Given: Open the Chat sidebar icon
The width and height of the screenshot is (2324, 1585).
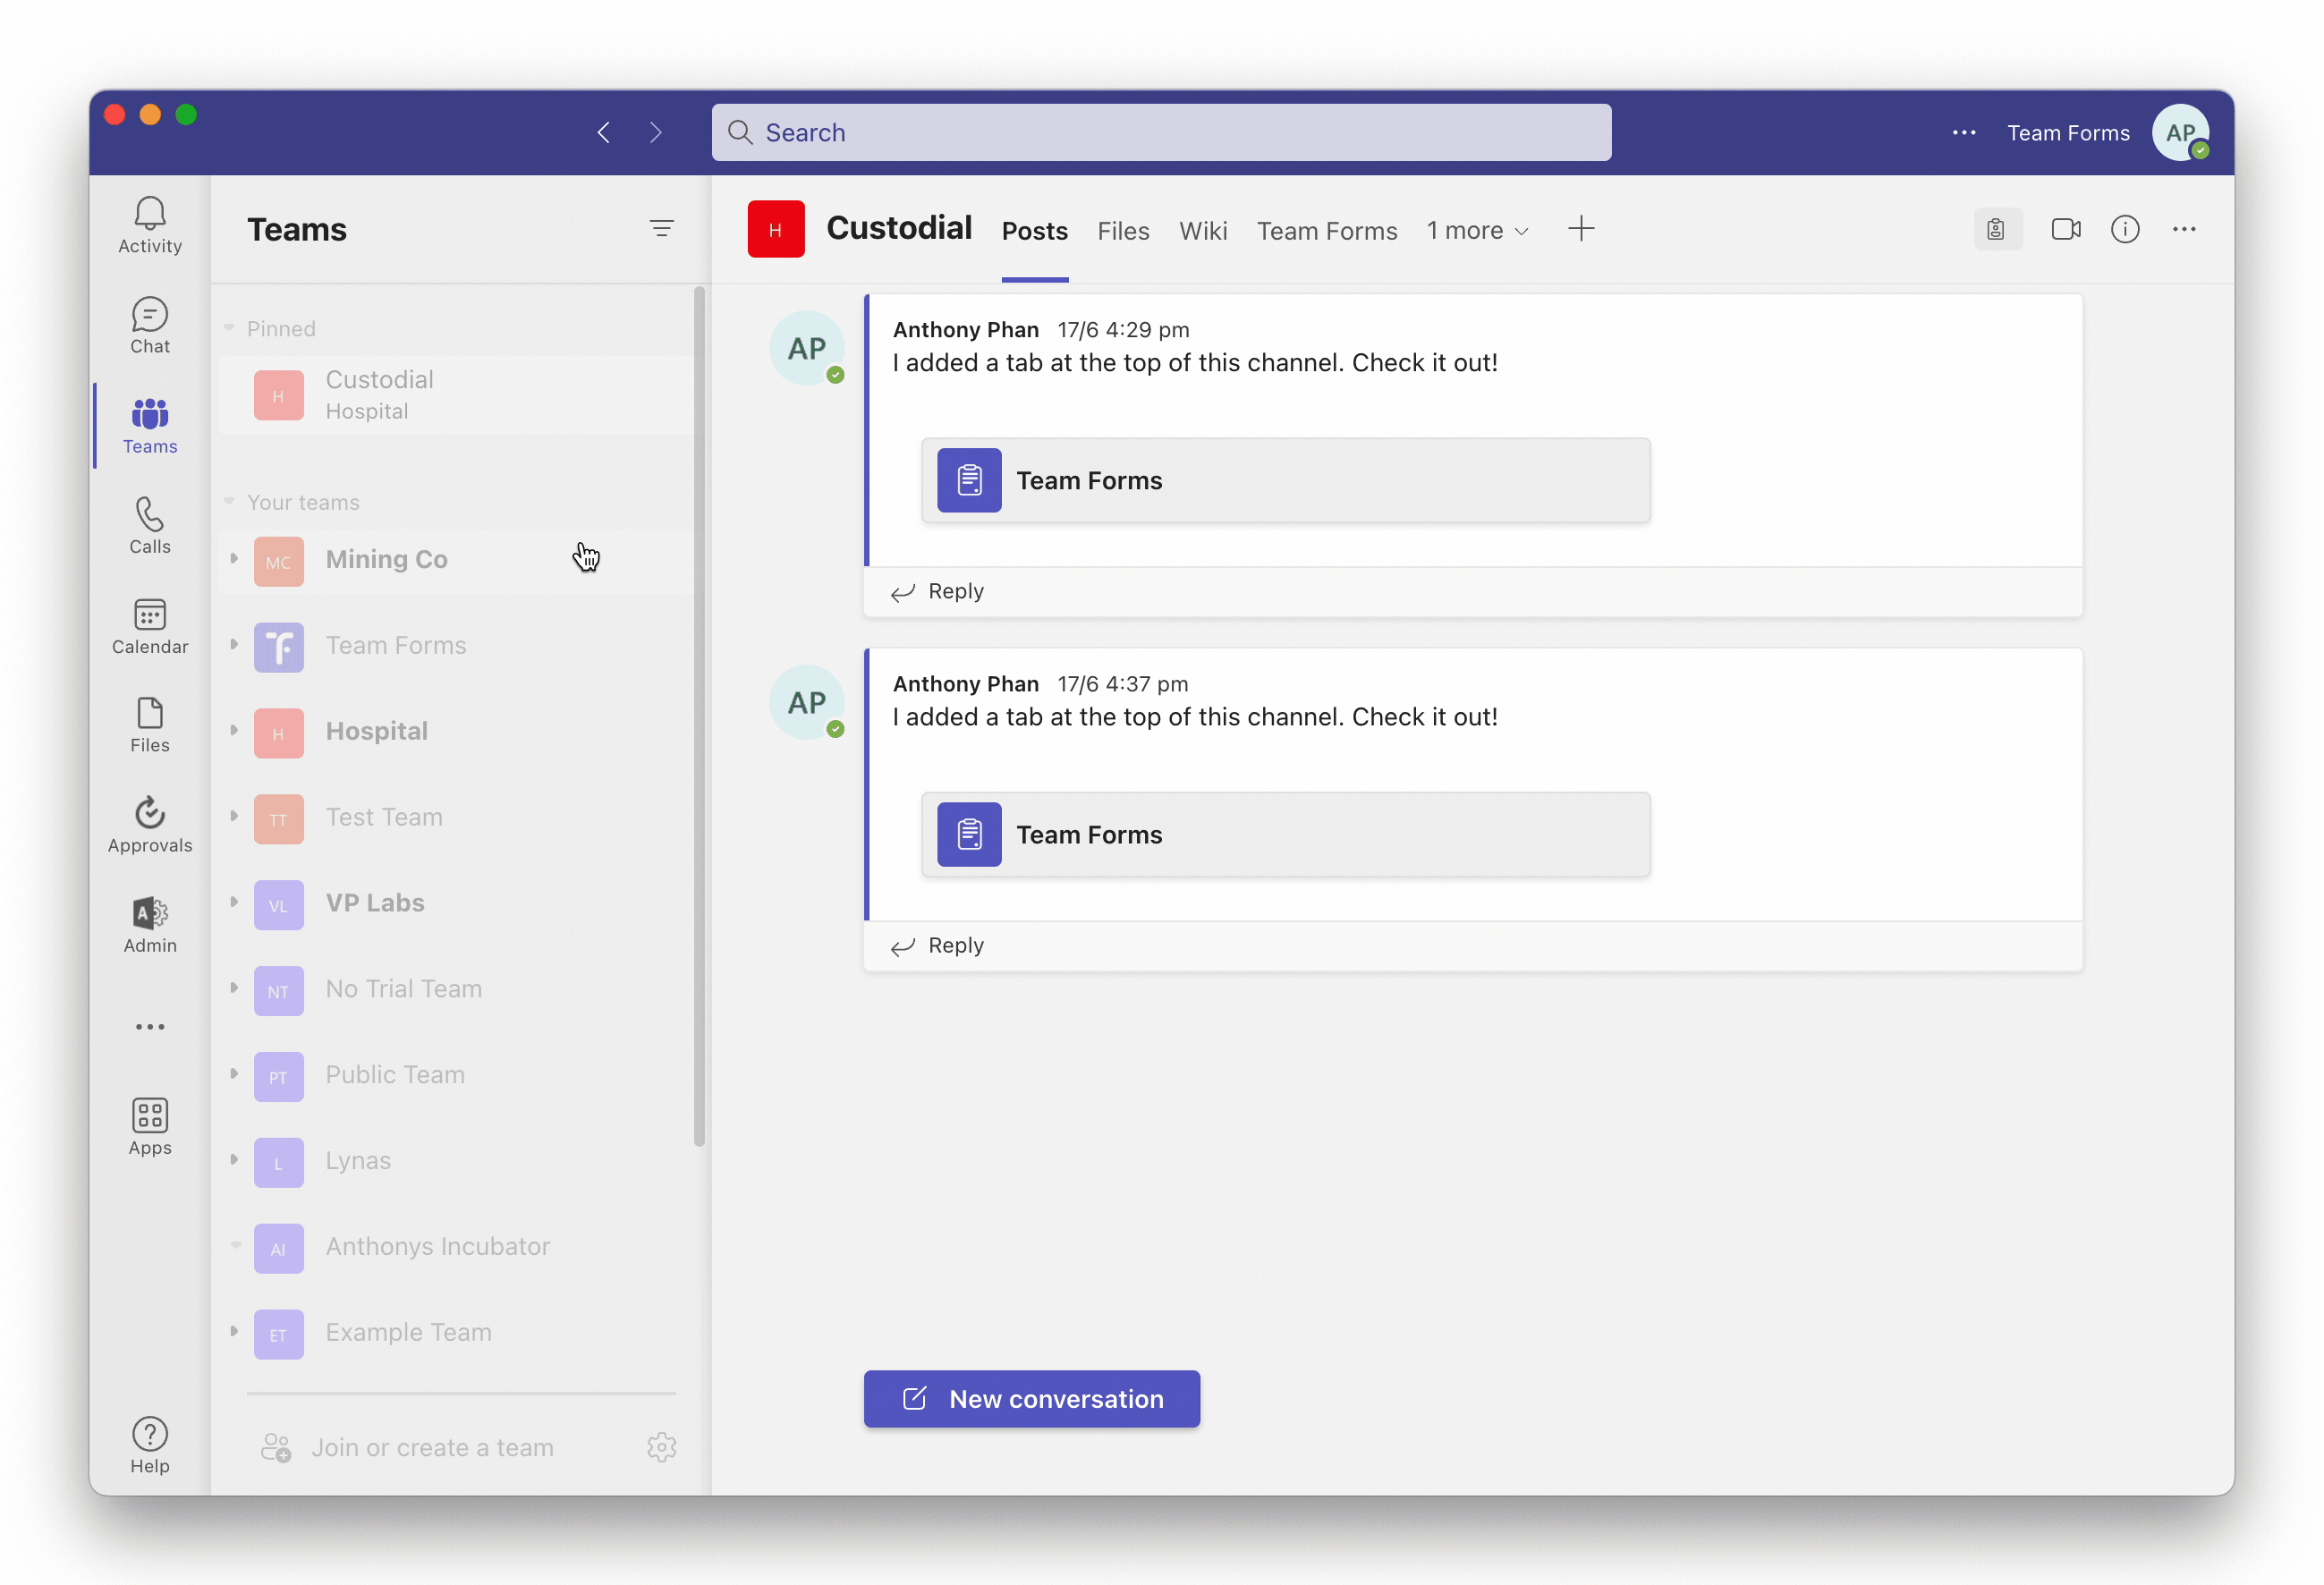Looking at the screenshot, I should pyautogui.click(x=150, y=314).
